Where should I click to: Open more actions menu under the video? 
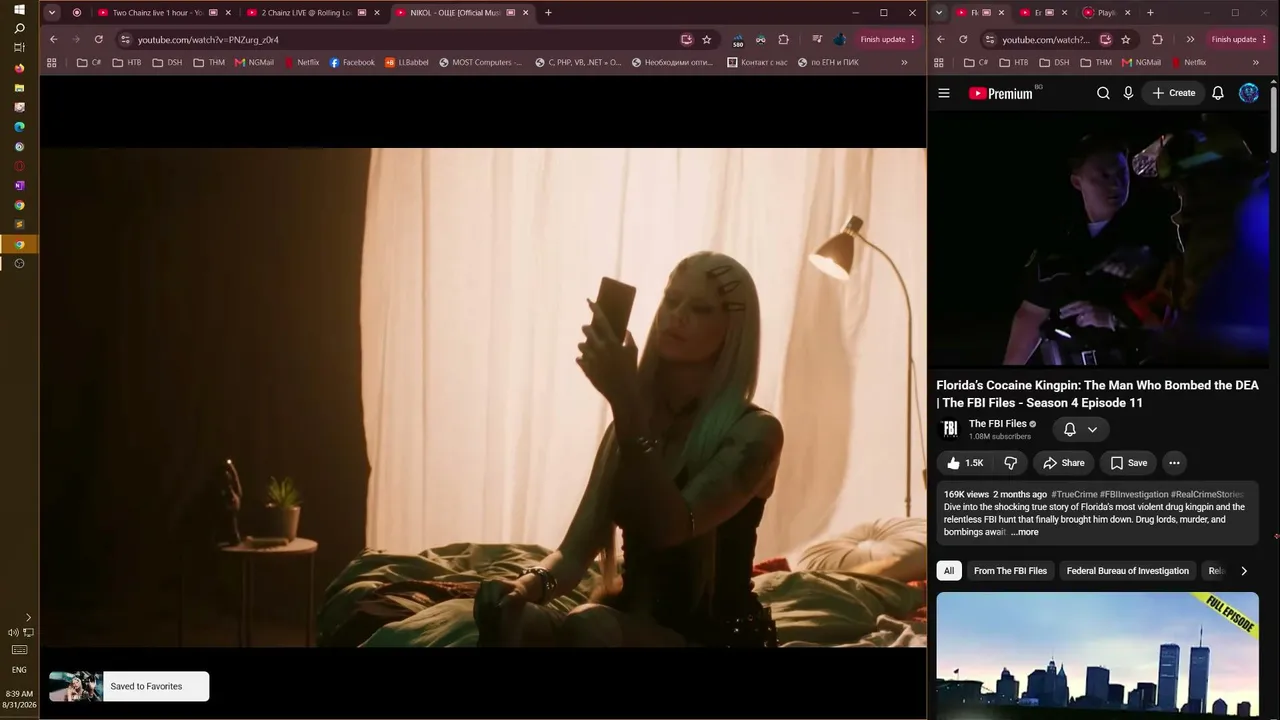[x=1174, y=463]
